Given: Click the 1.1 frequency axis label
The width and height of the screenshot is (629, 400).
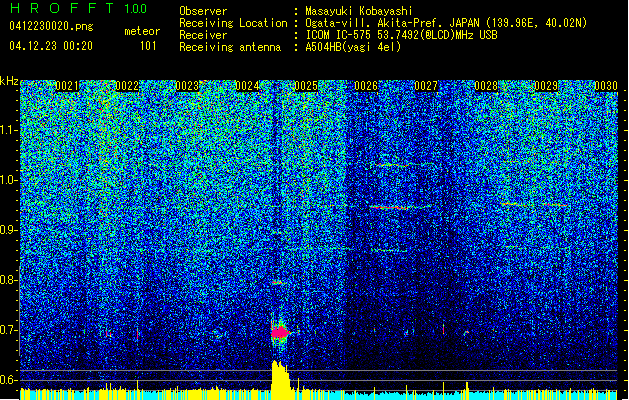Looking at the screenshot, I should [8, 130].
